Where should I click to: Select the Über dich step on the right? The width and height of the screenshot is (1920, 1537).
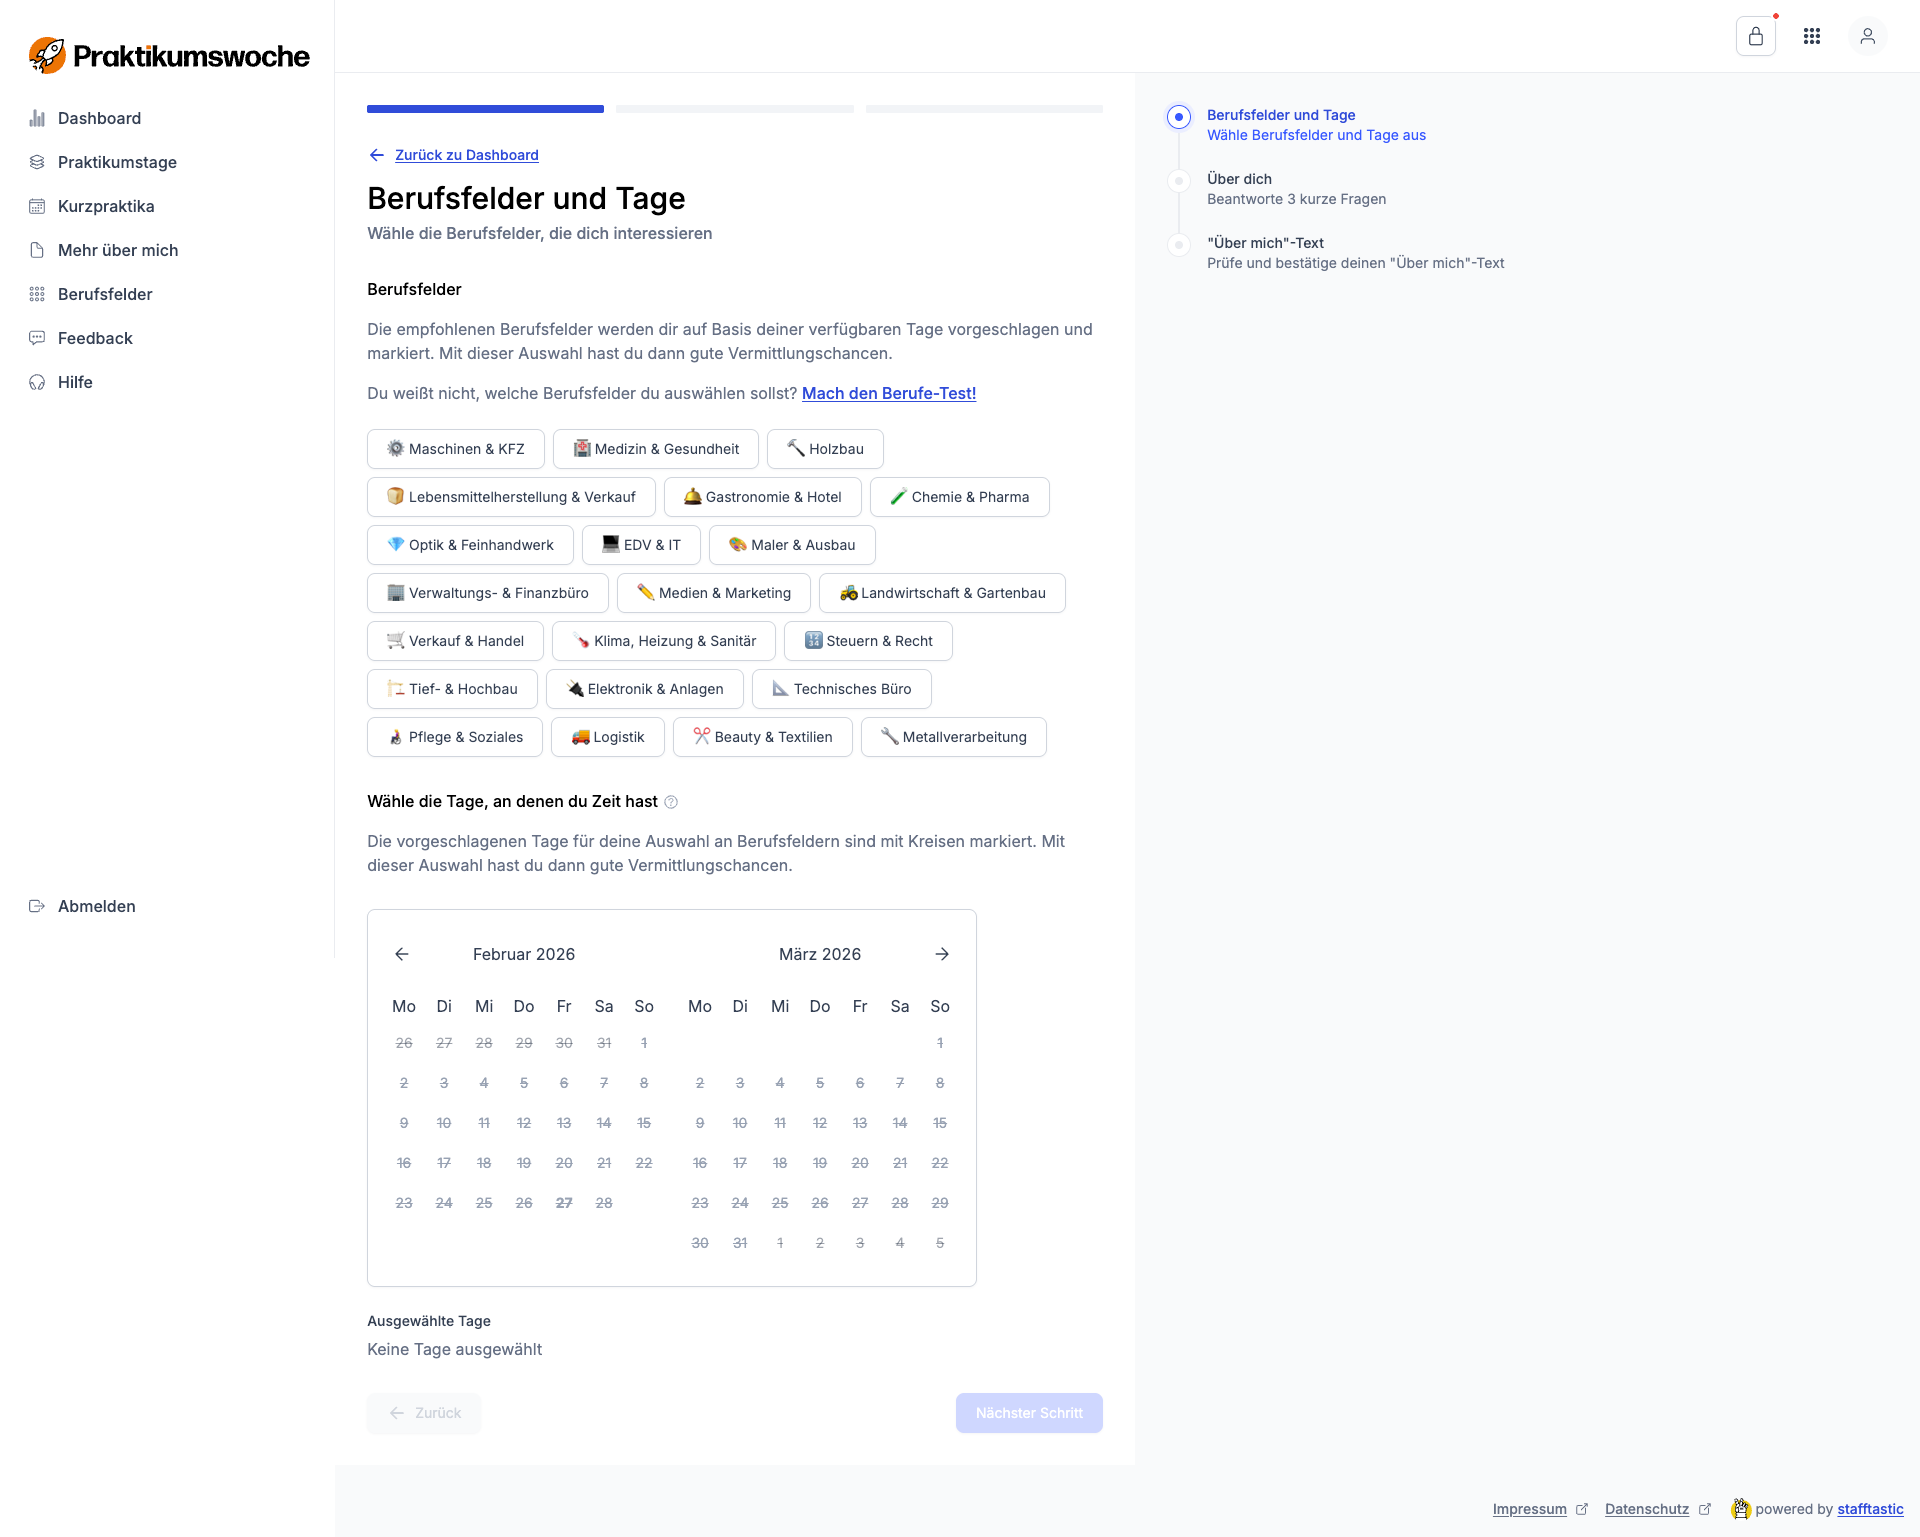coord(1239,179)
